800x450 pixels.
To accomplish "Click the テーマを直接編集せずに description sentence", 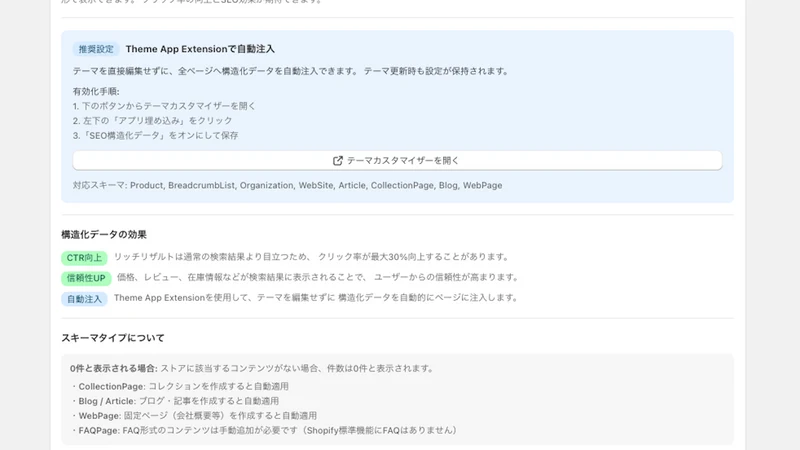I will pyautogui.click(x=291, y=71).
